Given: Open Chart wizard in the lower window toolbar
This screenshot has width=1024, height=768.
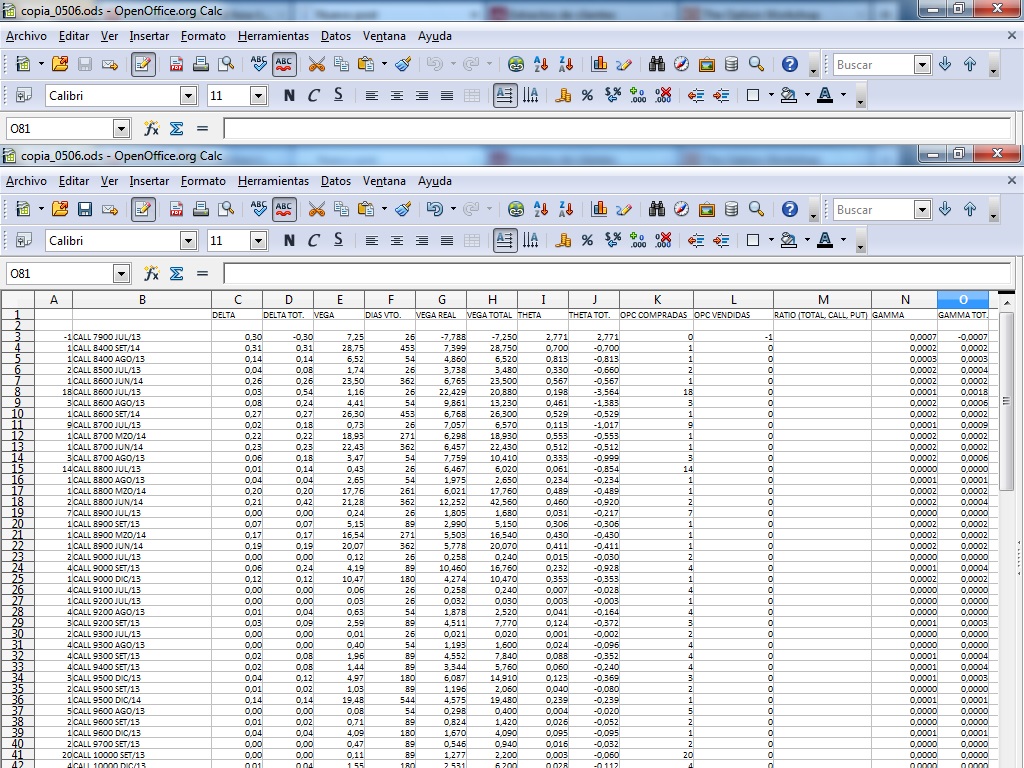Looking at the screenshot, I should [x=600, y=210].
